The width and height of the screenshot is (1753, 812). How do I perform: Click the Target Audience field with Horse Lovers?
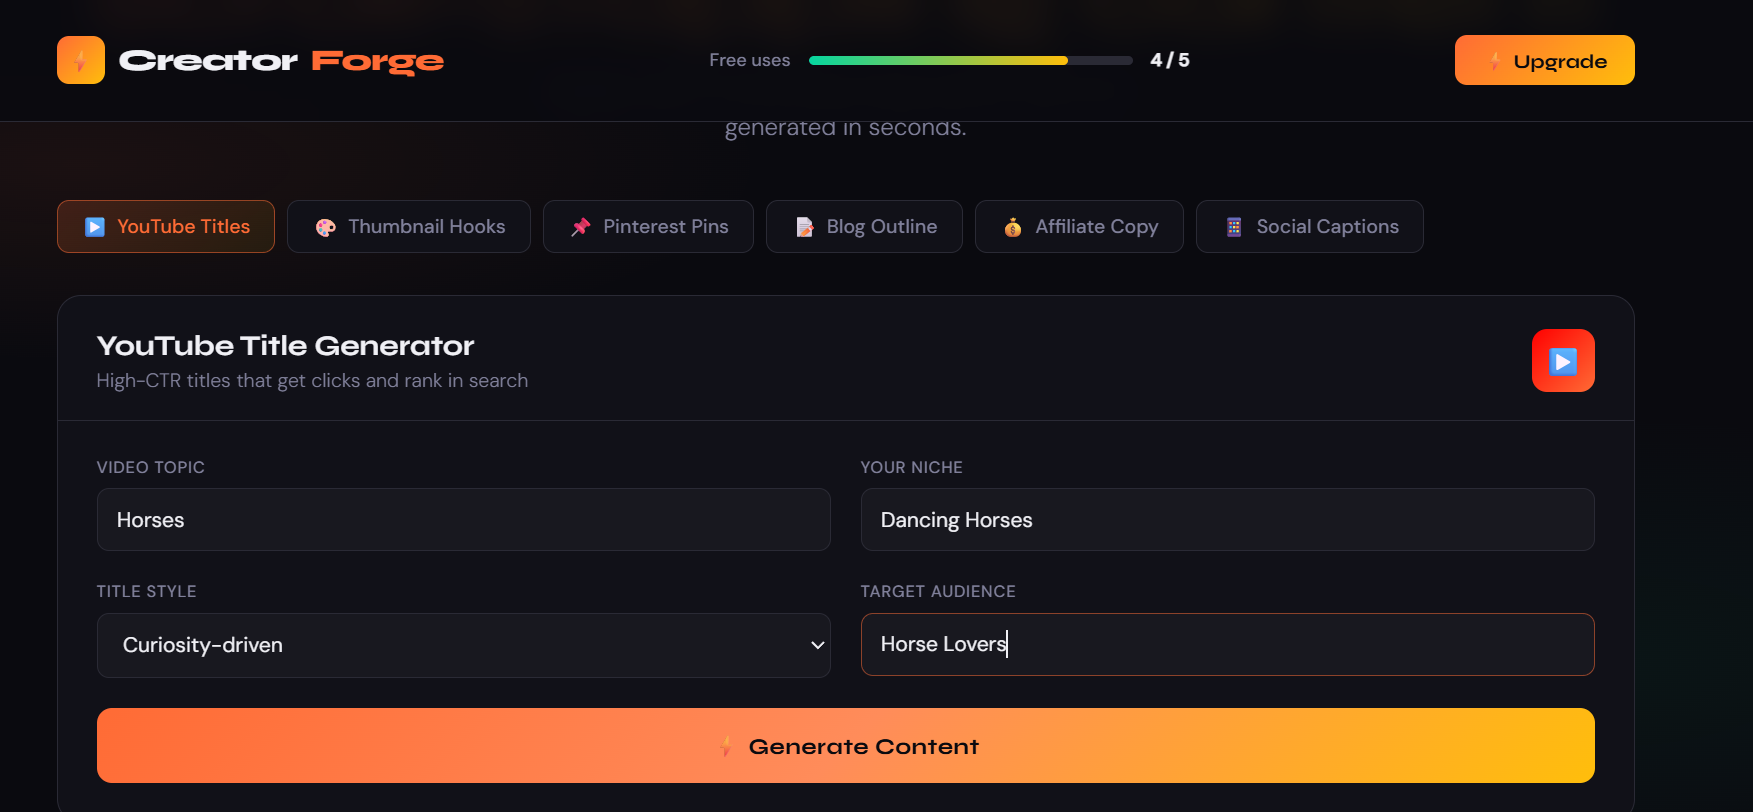click(1228, 644)
